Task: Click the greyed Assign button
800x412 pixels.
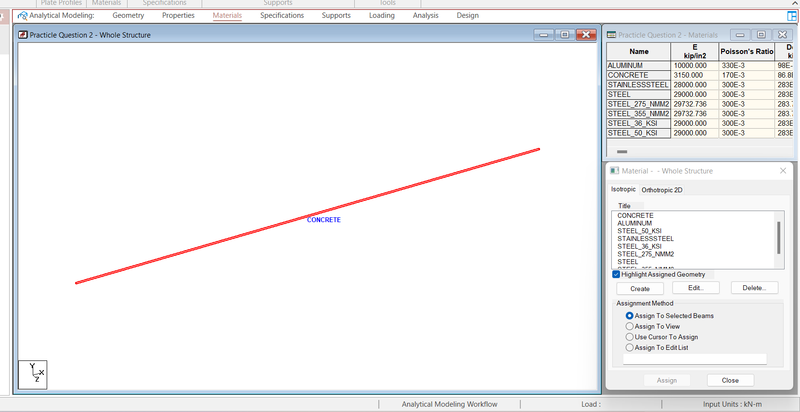Action: (x=667, y=380)
